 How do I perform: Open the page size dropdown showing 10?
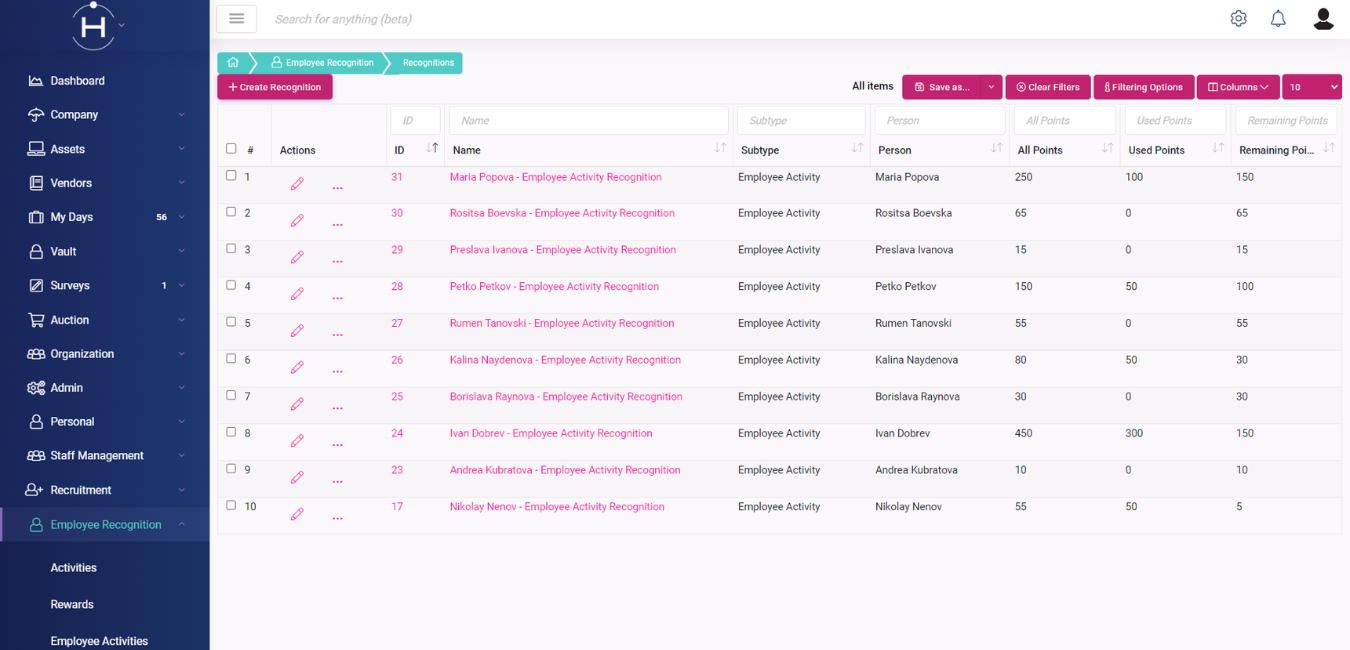click(1311, 87)
